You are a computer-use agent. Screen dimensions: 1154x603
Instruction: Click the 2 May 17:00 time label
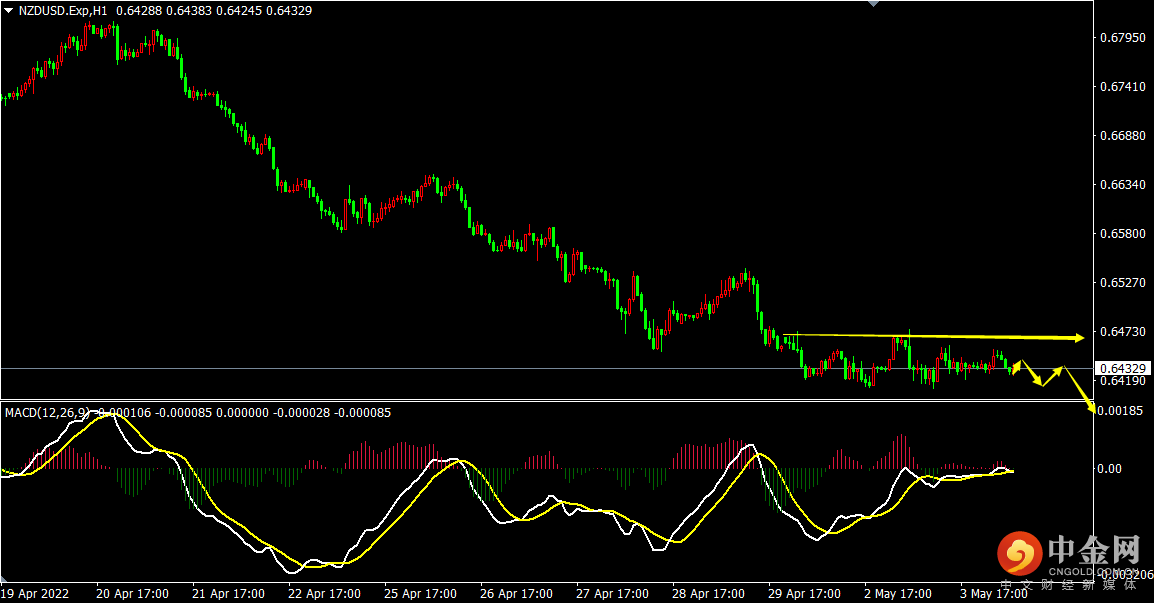[x=898, y=593]
